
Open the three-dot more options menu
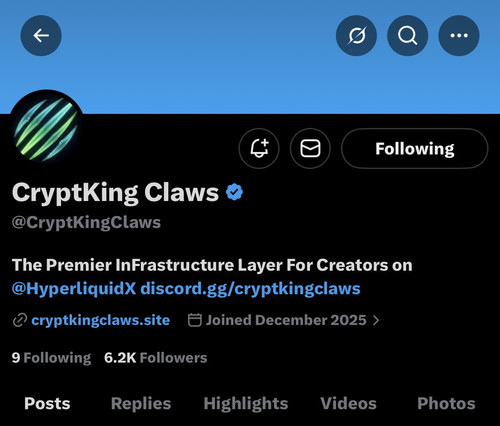(459, 35)
